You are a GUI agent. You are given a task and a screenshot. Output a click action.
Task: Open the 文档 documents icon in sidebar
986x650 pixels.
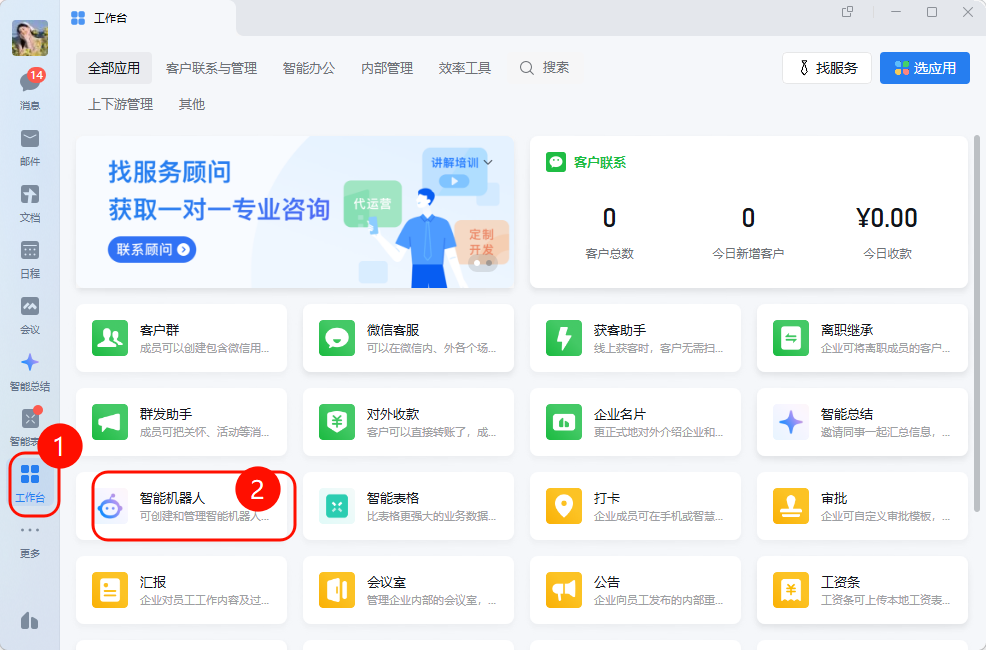tap(30, 194)
